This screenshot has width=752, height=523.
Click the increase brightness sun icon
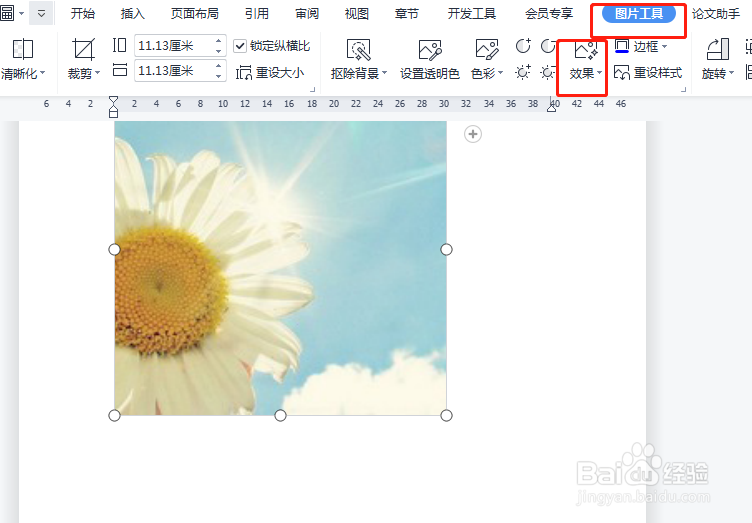(523, 72)
